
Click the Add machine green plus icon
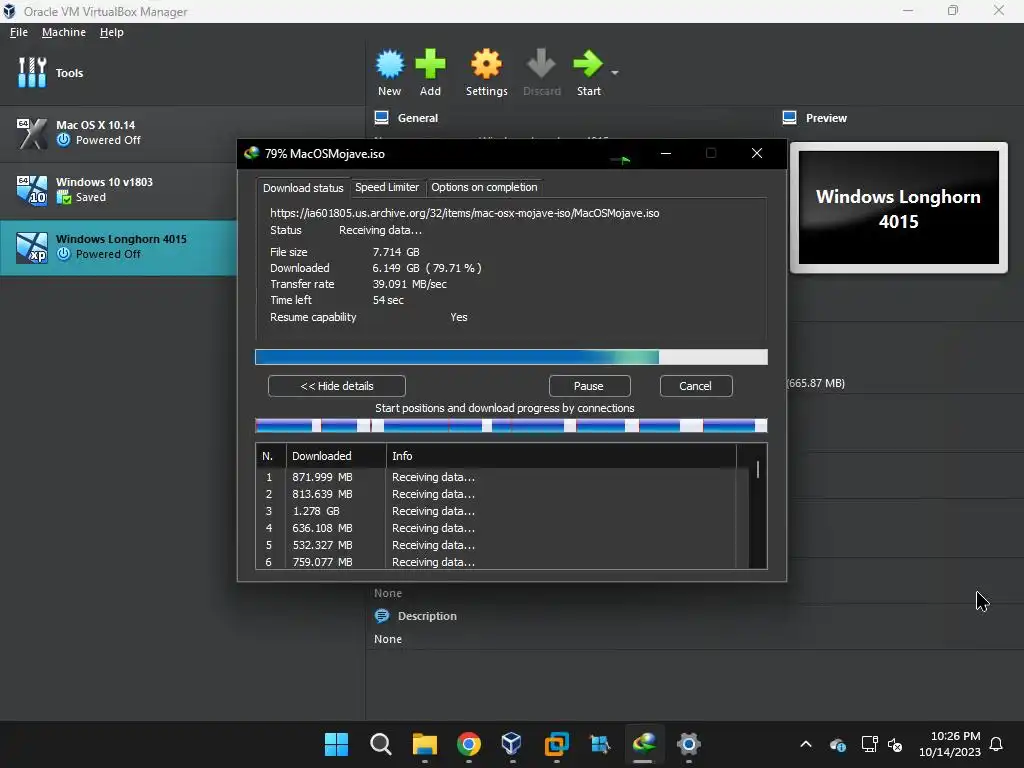(x=430, y=64)
